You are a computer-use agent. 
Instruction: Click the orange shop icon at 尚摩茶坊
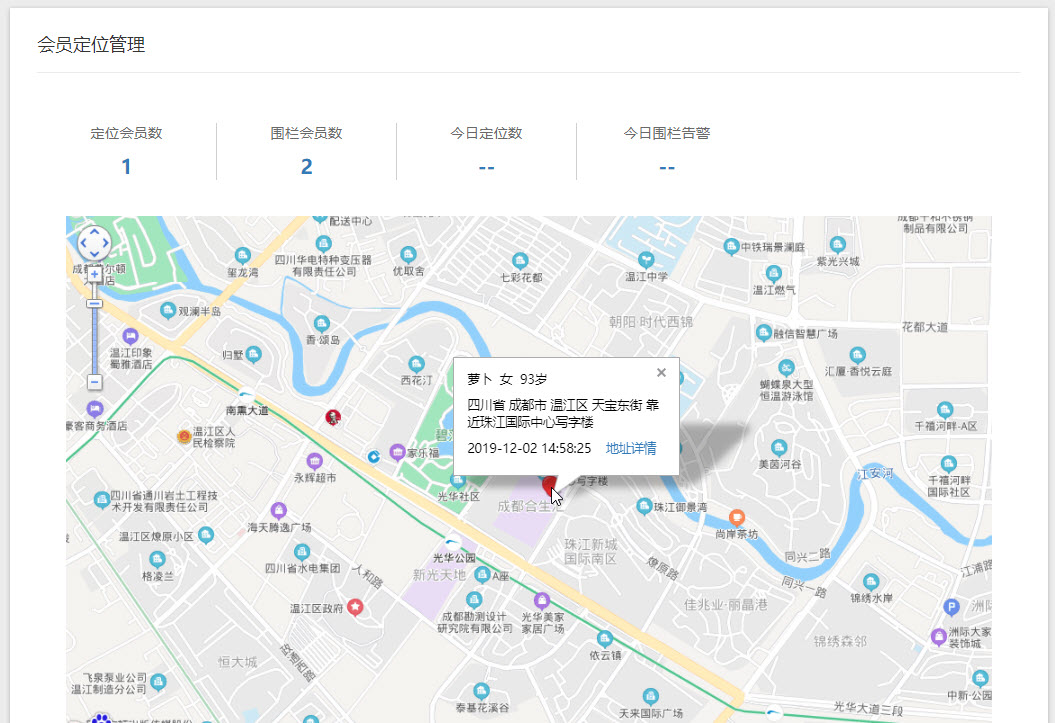pyautogui.click(x=736, y=517)
